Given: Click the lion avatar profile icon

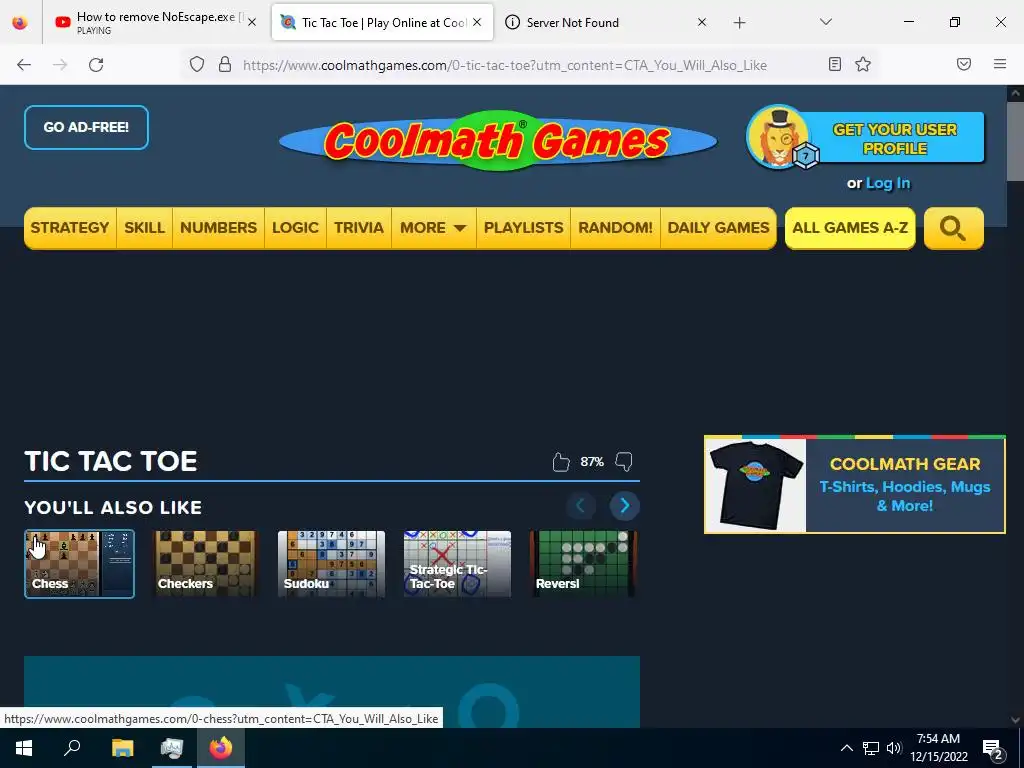Looking at the screenshot, I should 778,138.
